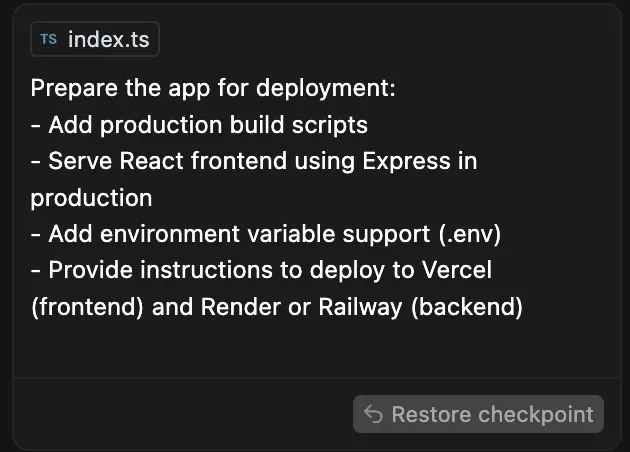Click the "(.env)" text
The image size is (630, 452).
(470, 234)
